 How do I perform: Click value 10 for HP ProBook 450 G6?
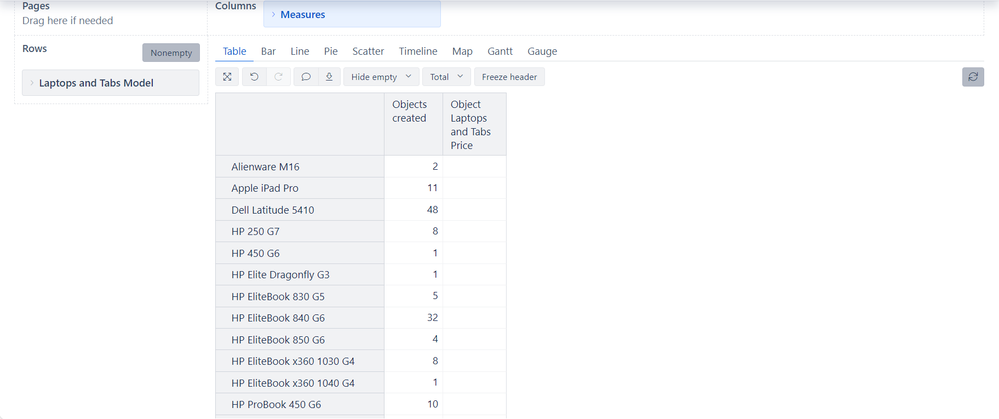pyautogui.click(x=433, y=404)
